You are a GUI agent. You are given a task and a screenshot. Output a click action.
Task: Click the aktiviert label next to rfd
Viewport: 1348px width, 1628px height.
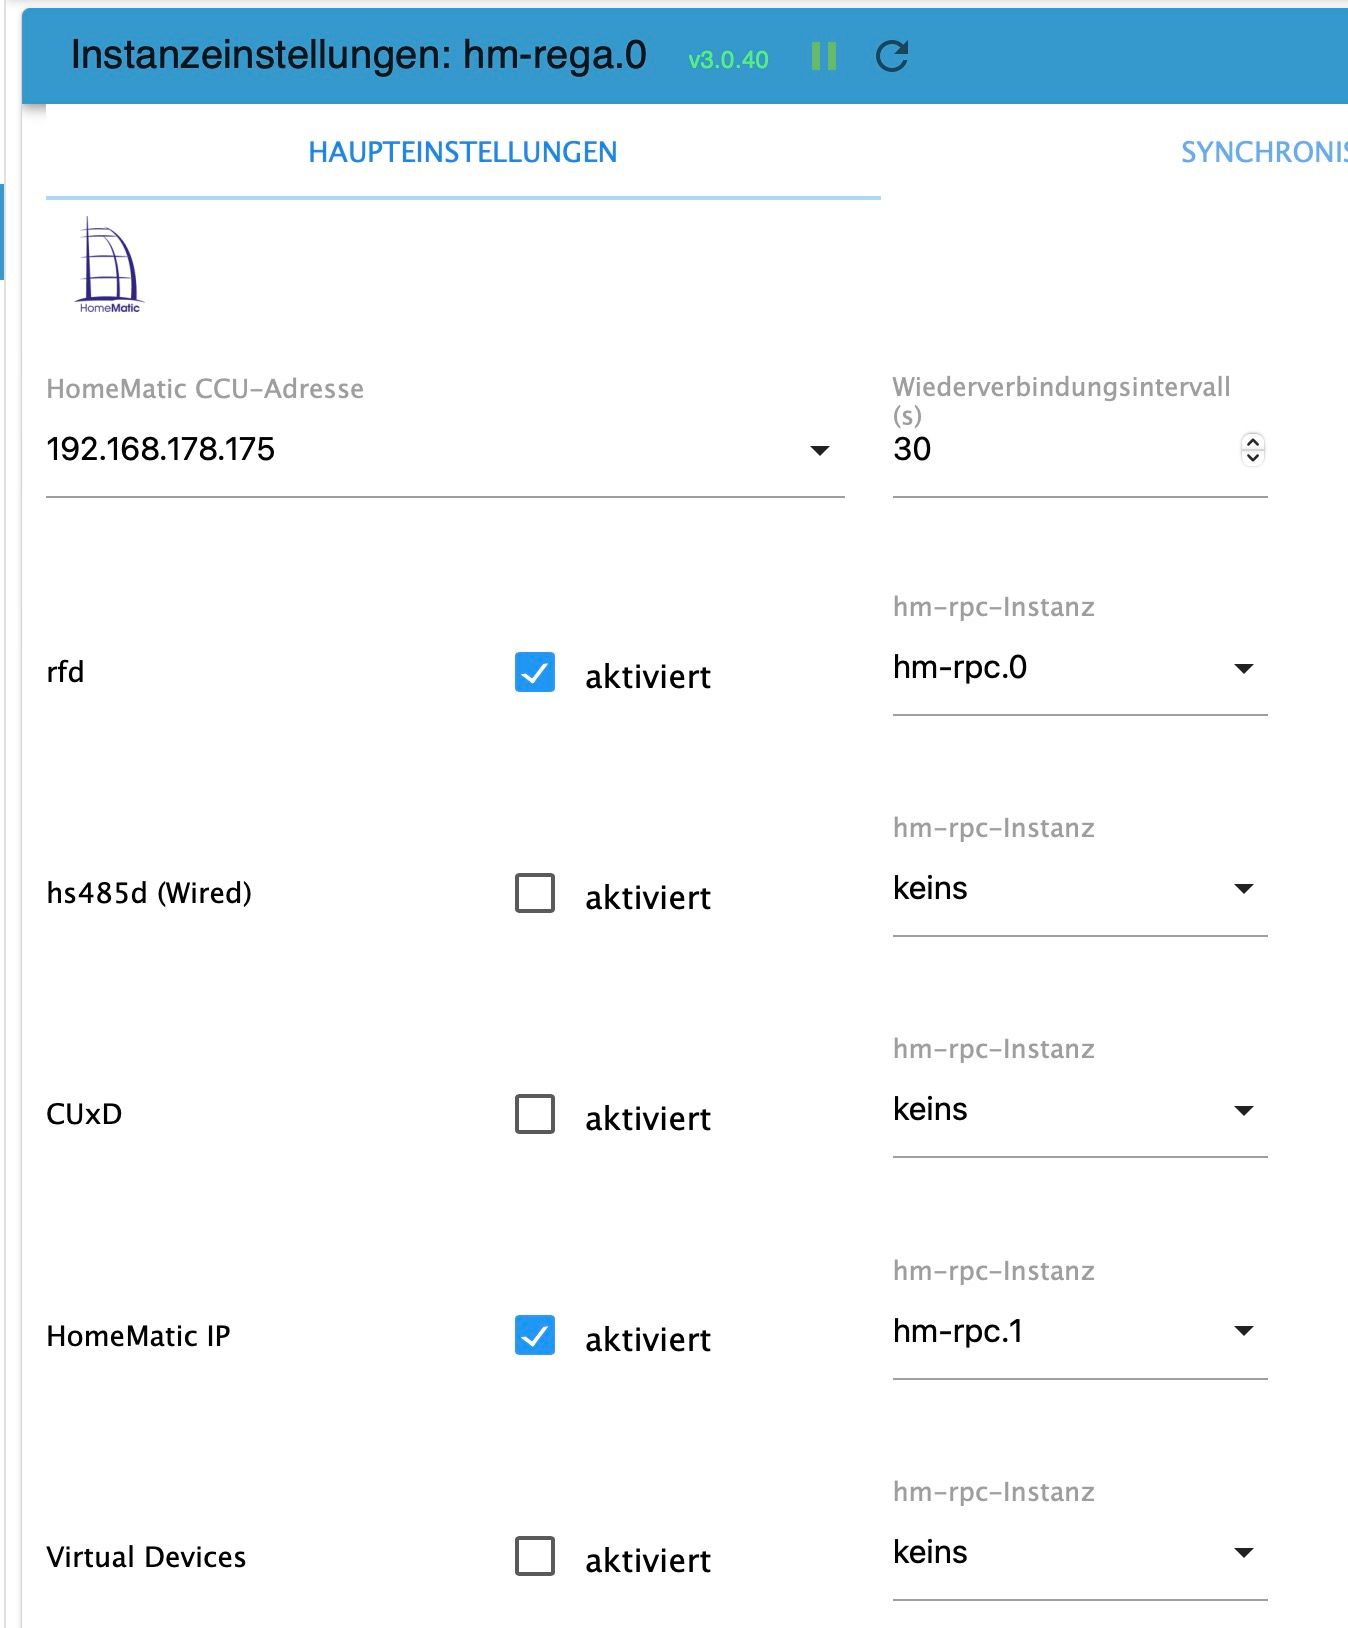point(648,677)
